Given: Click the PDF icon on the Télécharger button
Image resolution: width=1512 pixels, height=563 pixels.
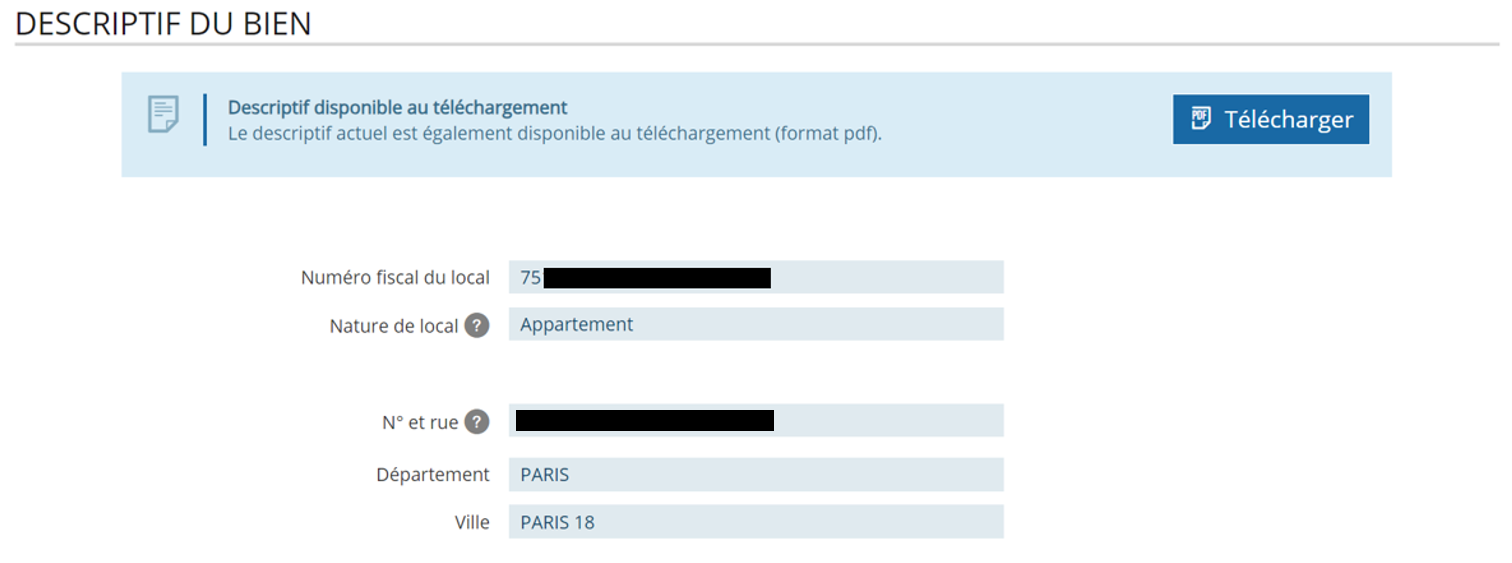Looking at the screenshot, I should 1201,119.
